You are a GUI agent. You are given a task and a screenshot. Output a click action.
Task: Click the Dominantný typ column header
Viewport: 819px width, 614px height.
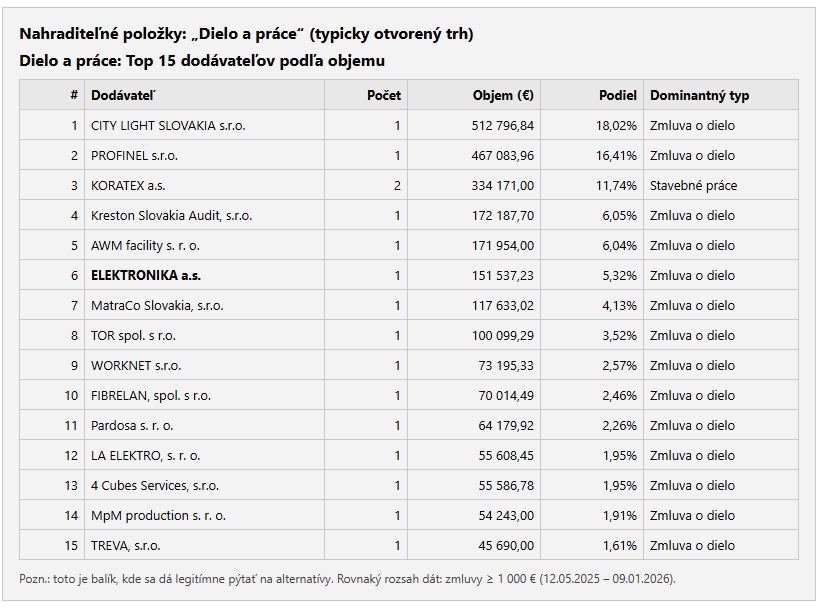699,96
